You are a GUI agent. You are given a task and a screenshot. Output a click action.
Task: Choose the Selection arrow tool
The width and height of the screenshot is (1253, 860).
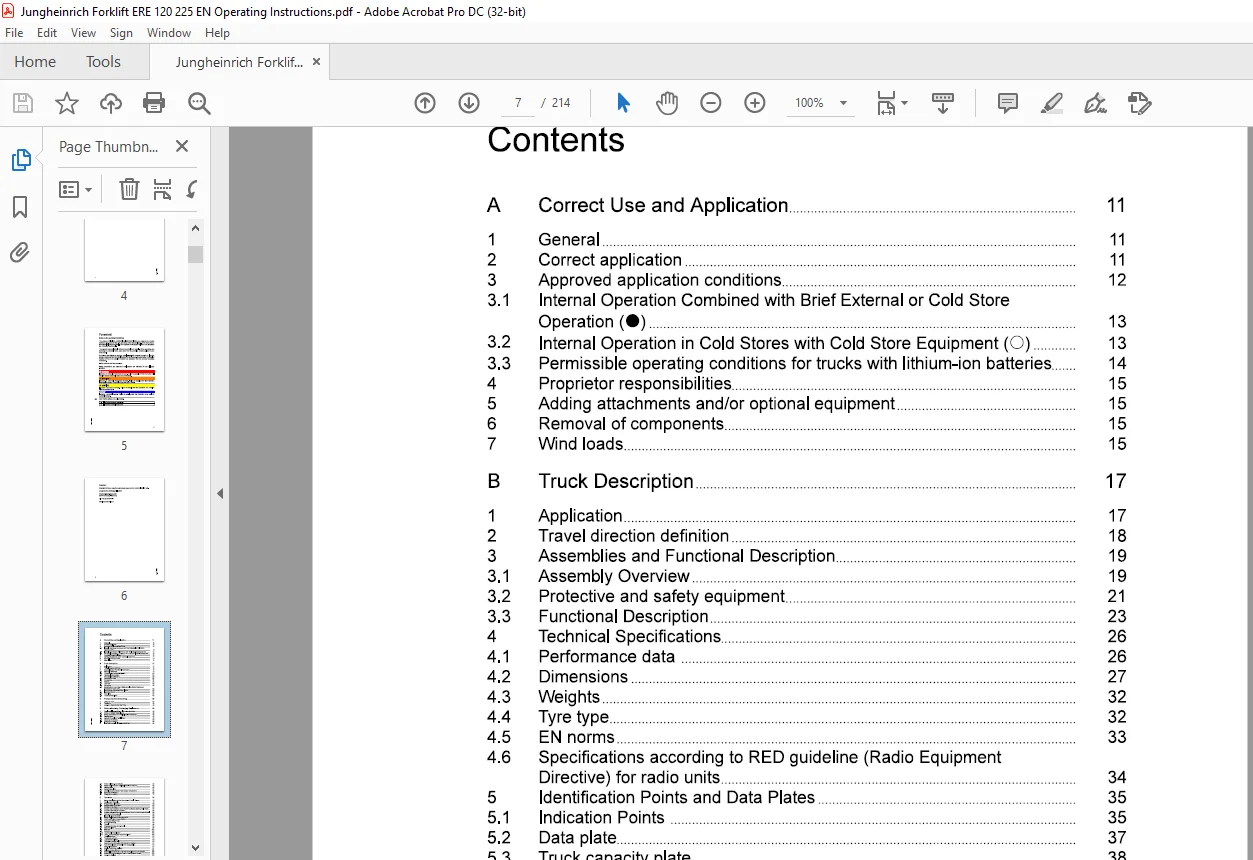pyautogui.click(x=624, y=103)
